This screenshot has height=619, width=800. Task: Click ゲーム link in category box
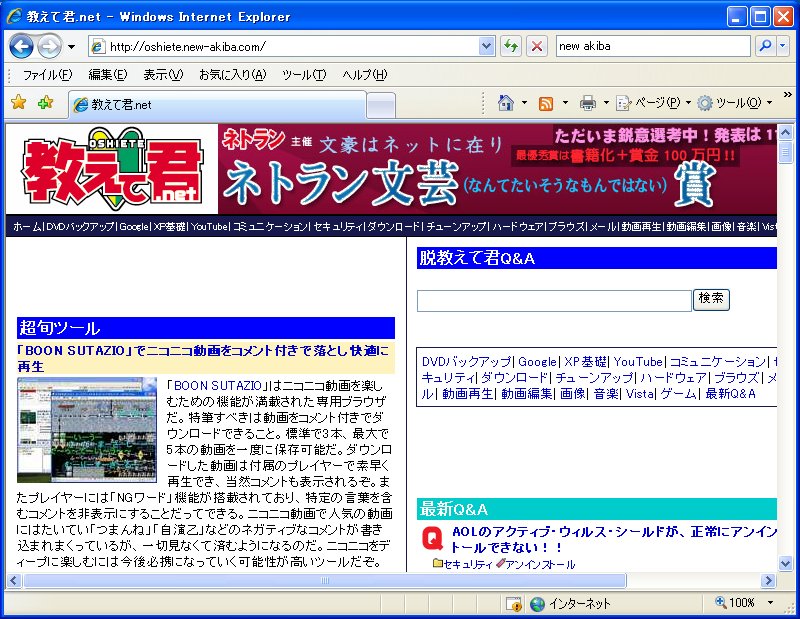pos(679,393)
